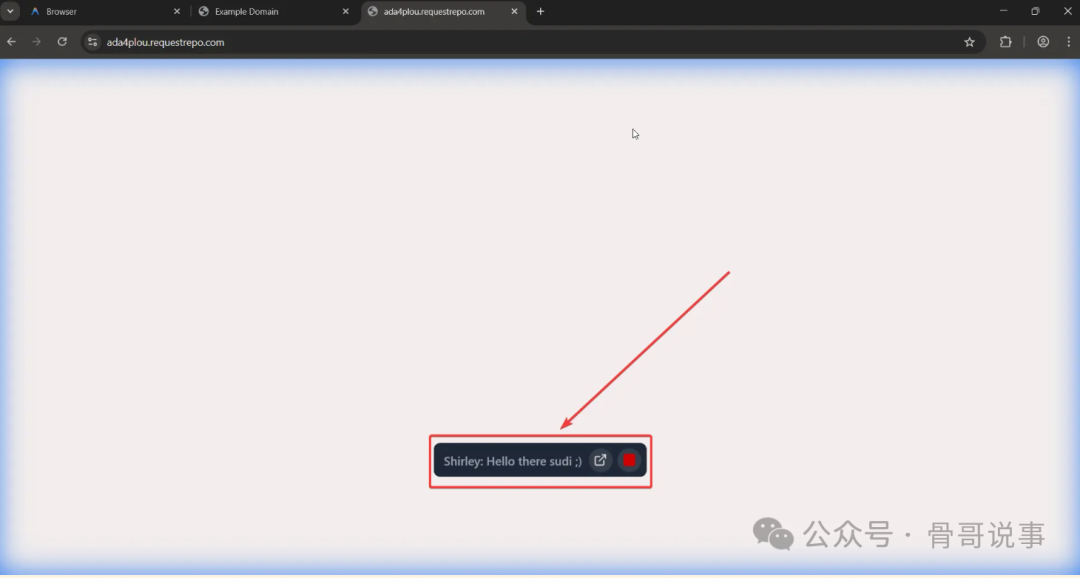Open the browser profile account icon
This screenshot has height=578, width=1080.
click(1043, 42)
